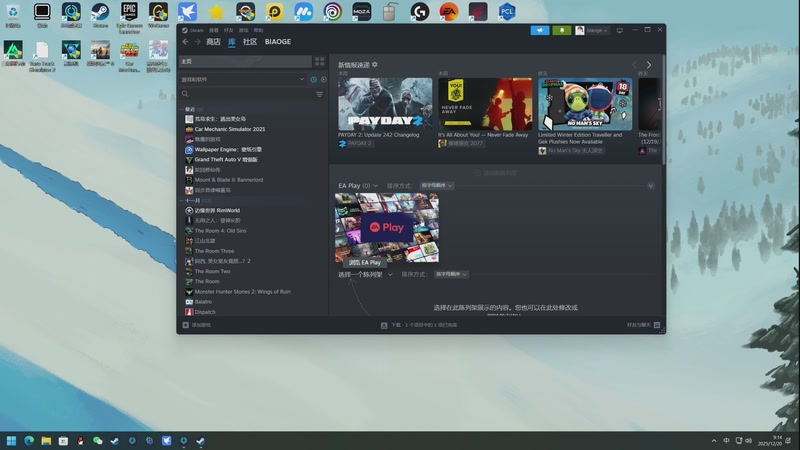Expand the games and software filter dropdown
Screen dimensions: 800x450
pyautogui.click(x=243, y=80)
